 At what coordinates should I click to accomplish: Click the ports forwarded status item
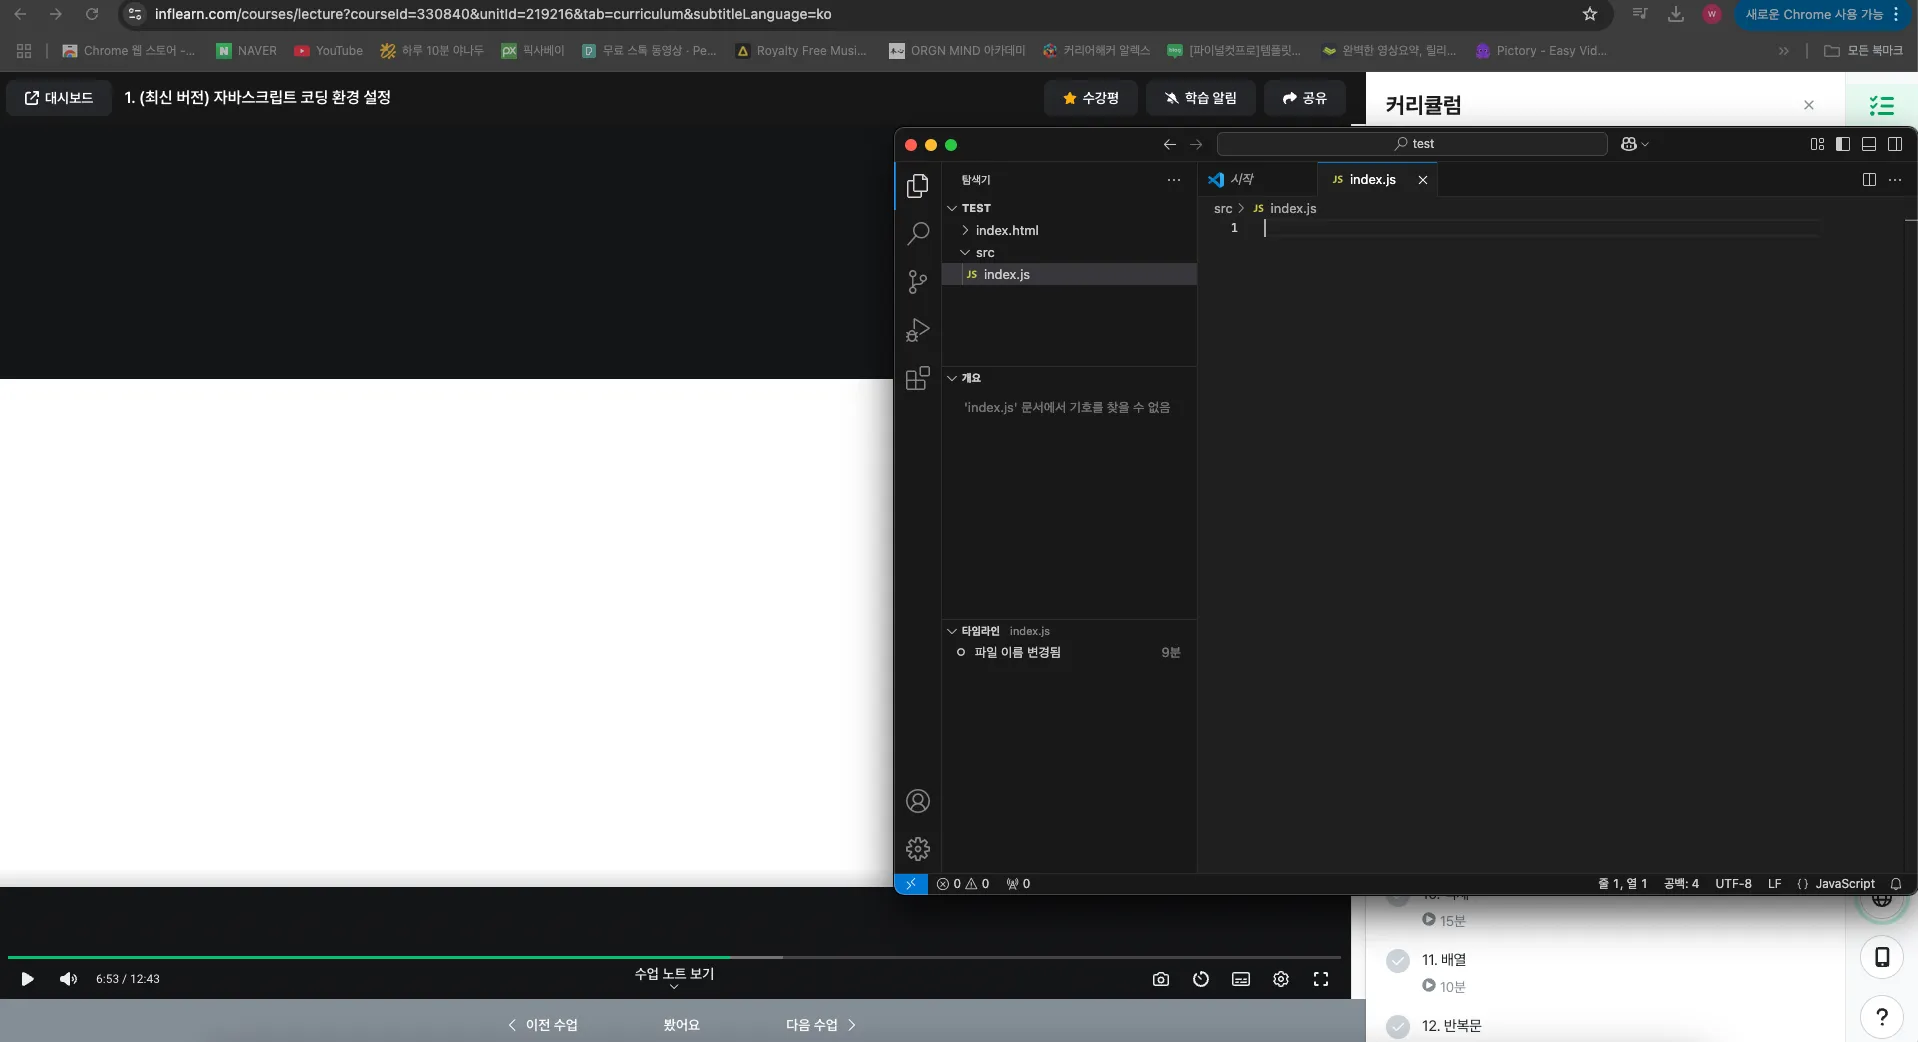coord(1018,884)
